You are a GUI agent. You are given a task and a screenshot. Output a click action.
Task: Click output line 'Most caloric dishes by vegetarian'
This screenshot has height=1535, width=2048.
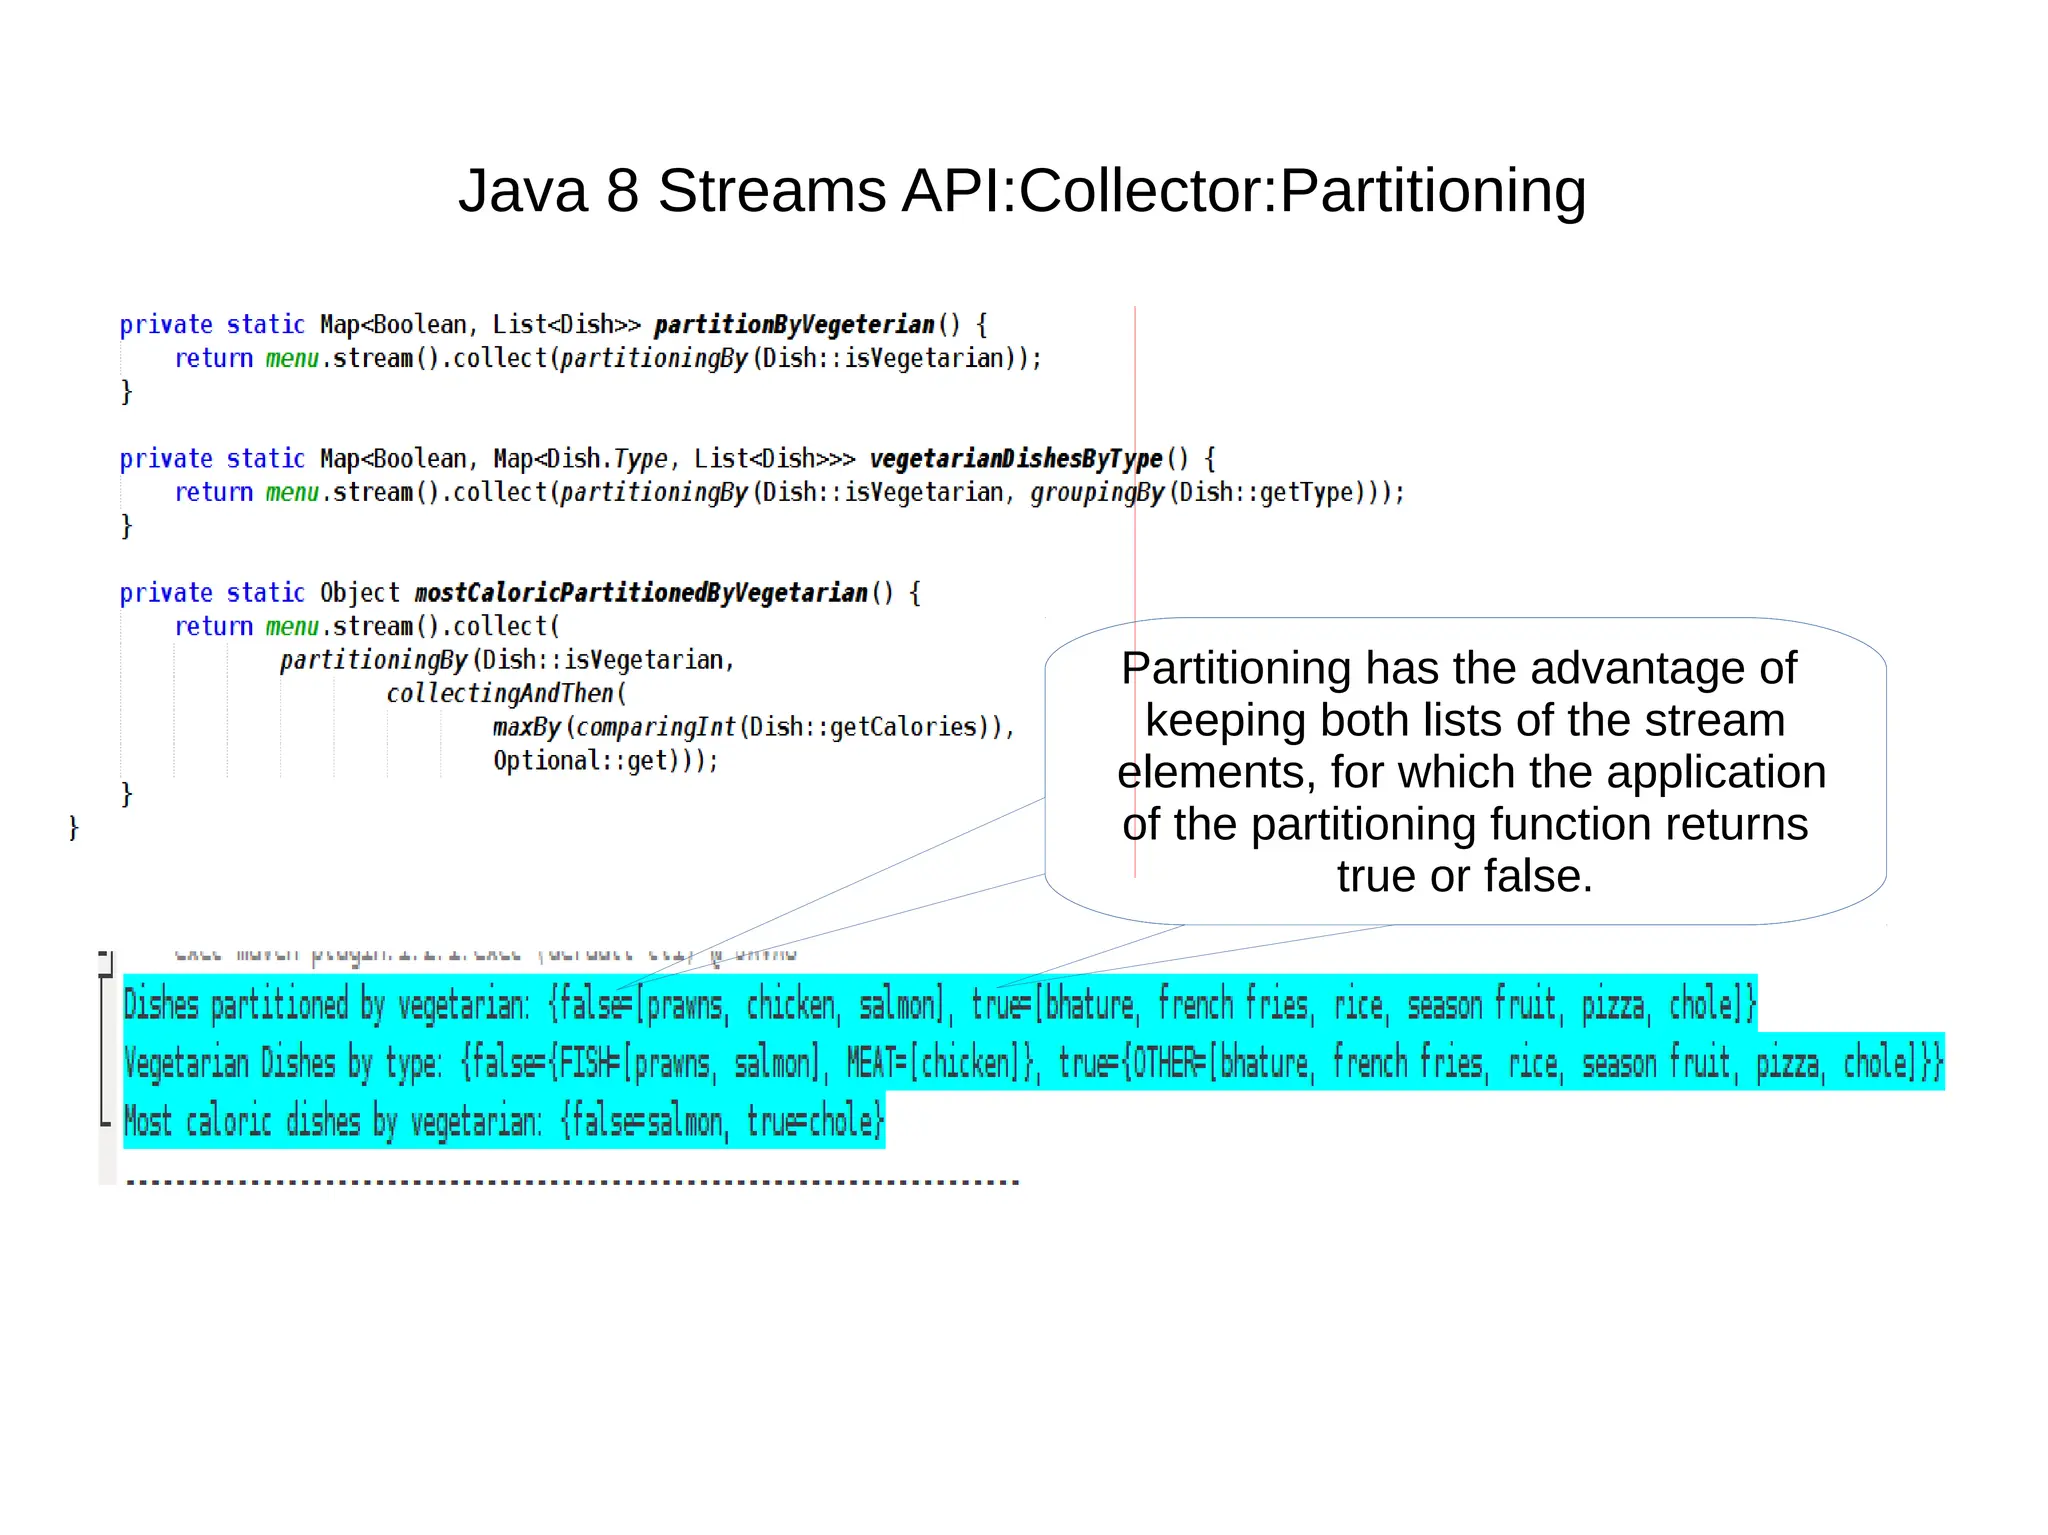504,1121
